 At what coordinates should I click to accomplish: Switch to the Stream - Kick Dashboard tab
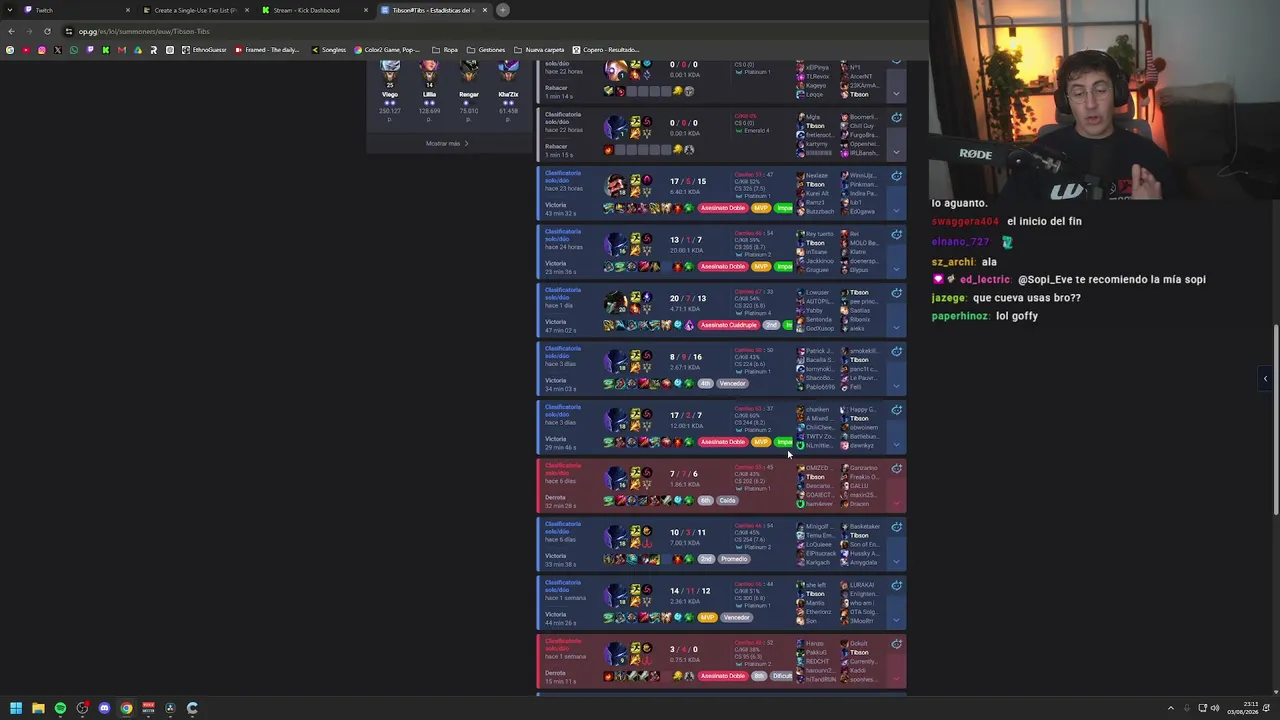313,10
